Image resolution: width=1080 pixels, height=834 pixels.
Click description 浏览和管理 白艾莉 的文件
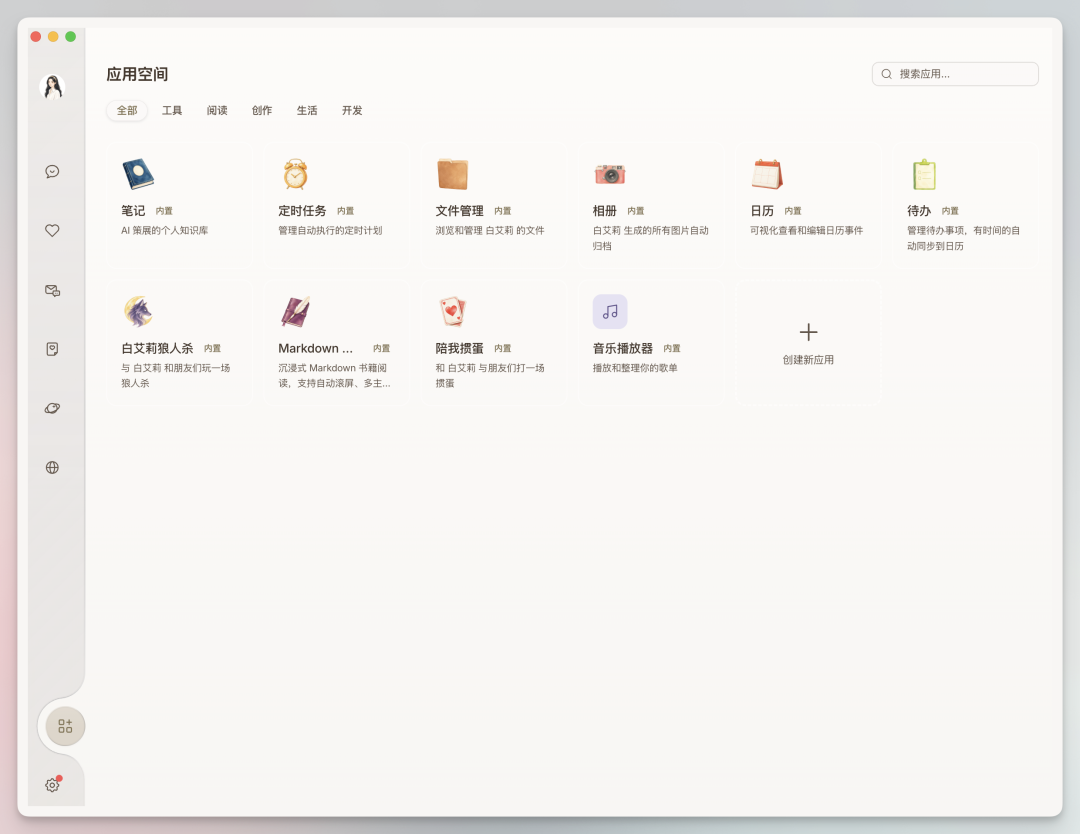490,231
